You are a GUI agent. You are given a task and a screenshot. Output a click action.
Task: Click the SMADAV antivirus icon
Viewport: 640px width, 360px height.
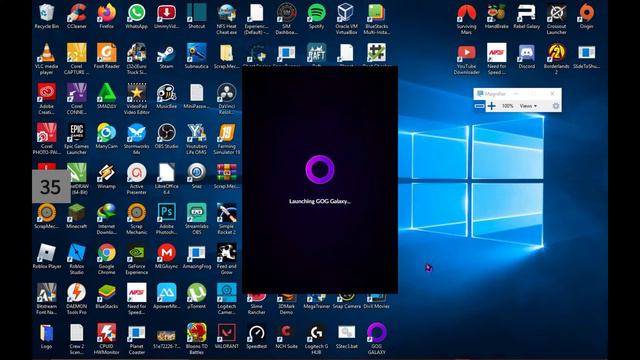tap(107, 96)
